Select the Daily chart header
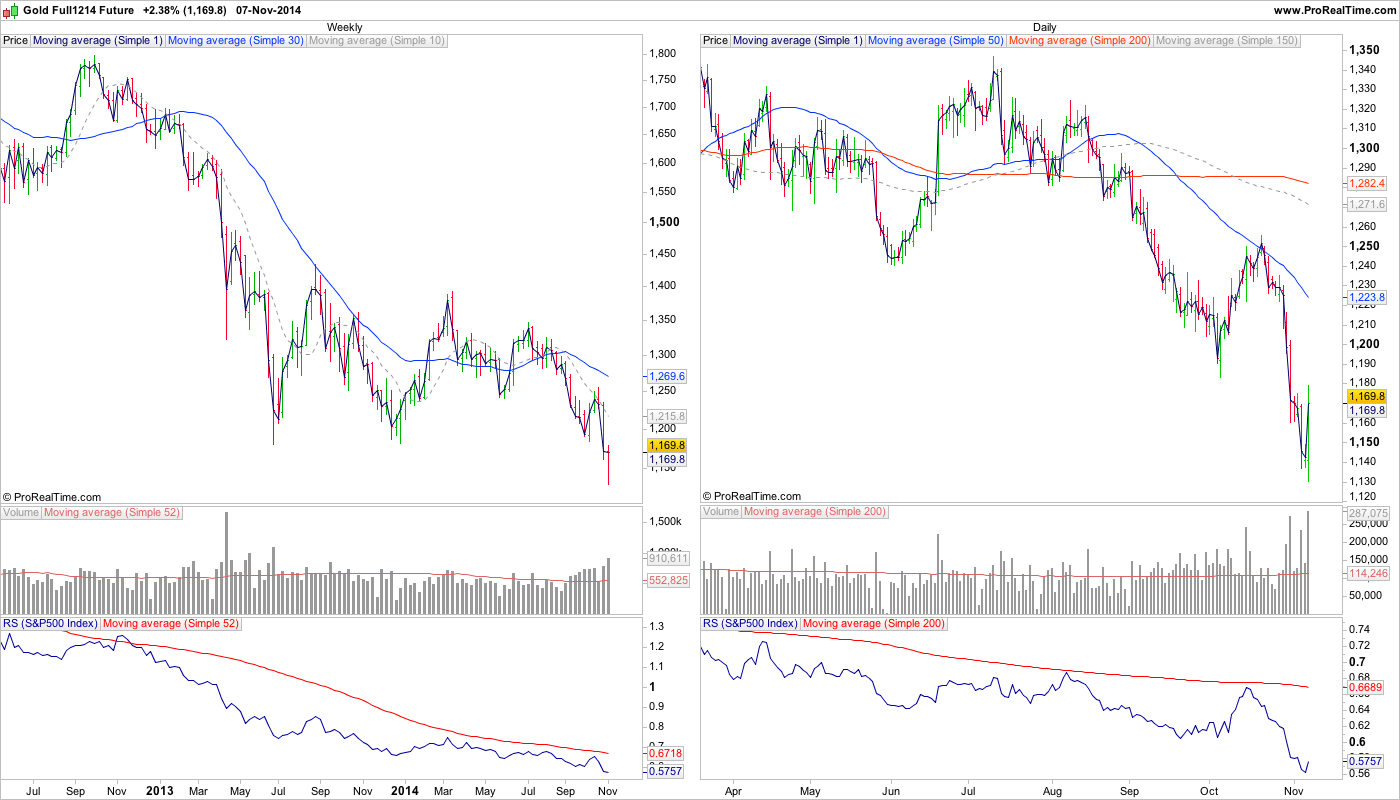The width and height of the screenshot is (1400, 800). 1044,27
